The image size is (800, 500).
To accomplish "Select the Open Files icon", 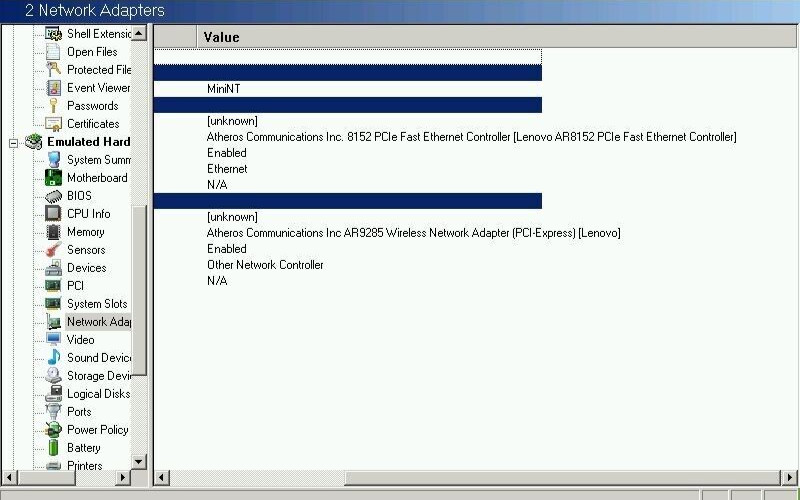I will pyautogui.click(x=53, y=52).
